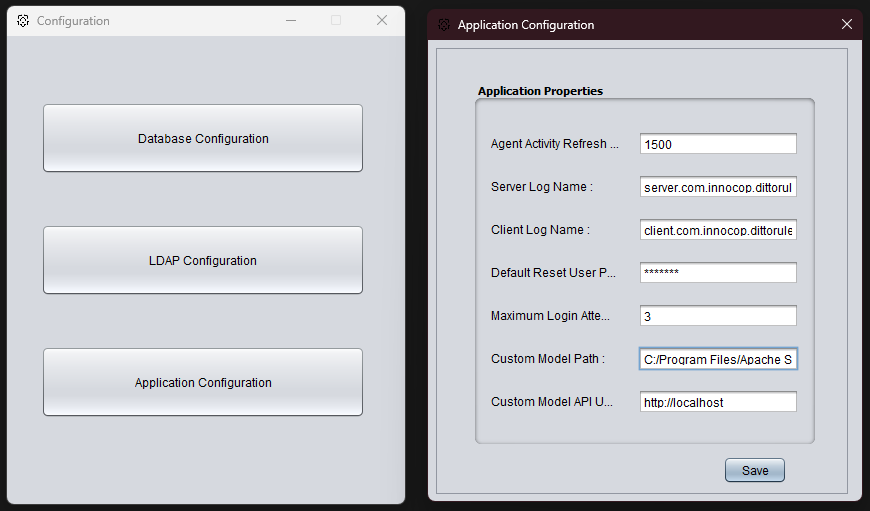Focus the Custom Model API URL field
Screen dimensions: 870x511
718,402
